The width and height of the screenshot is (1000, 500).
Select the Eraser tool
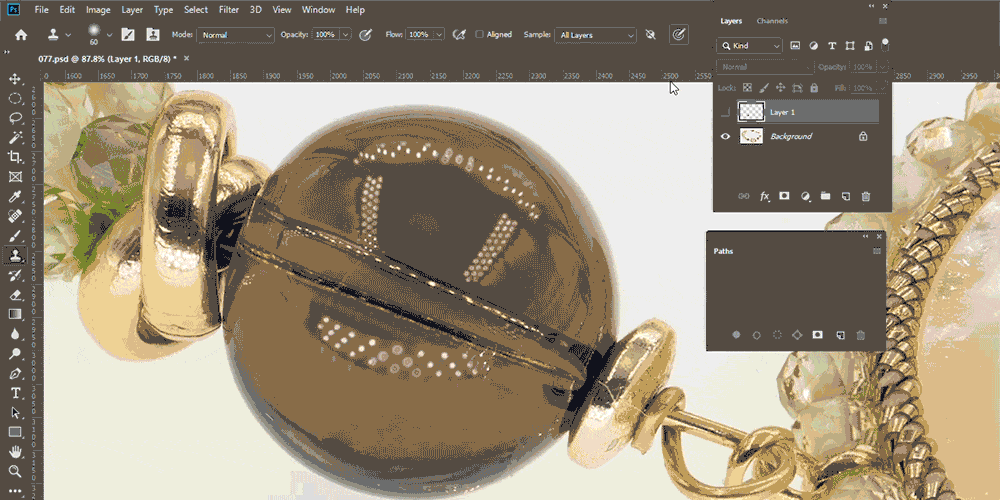[x=15, y=295]
